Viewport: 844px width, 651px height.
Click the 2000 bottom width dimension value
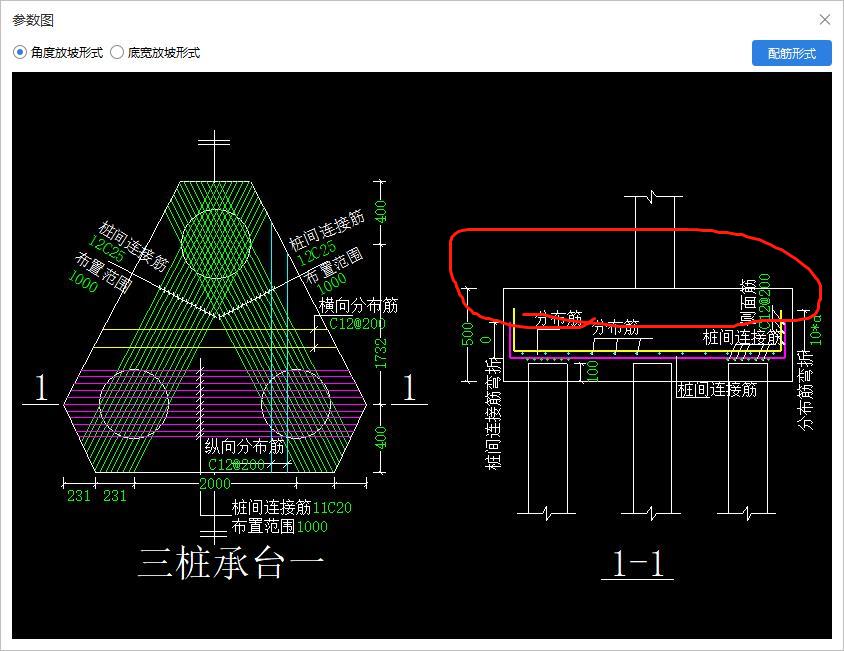pyautogui.click(x=215, y=484)
